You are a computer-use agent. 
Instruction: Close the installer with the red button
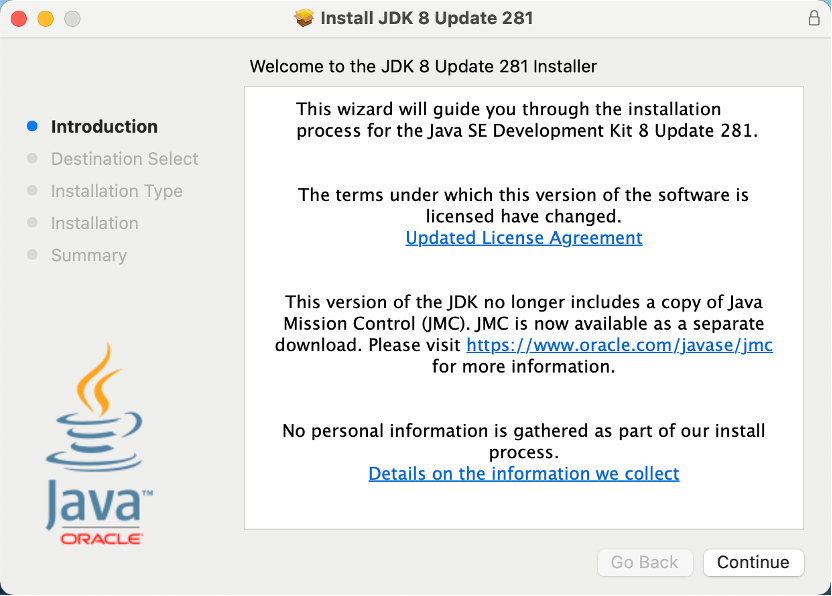point(19,19)
